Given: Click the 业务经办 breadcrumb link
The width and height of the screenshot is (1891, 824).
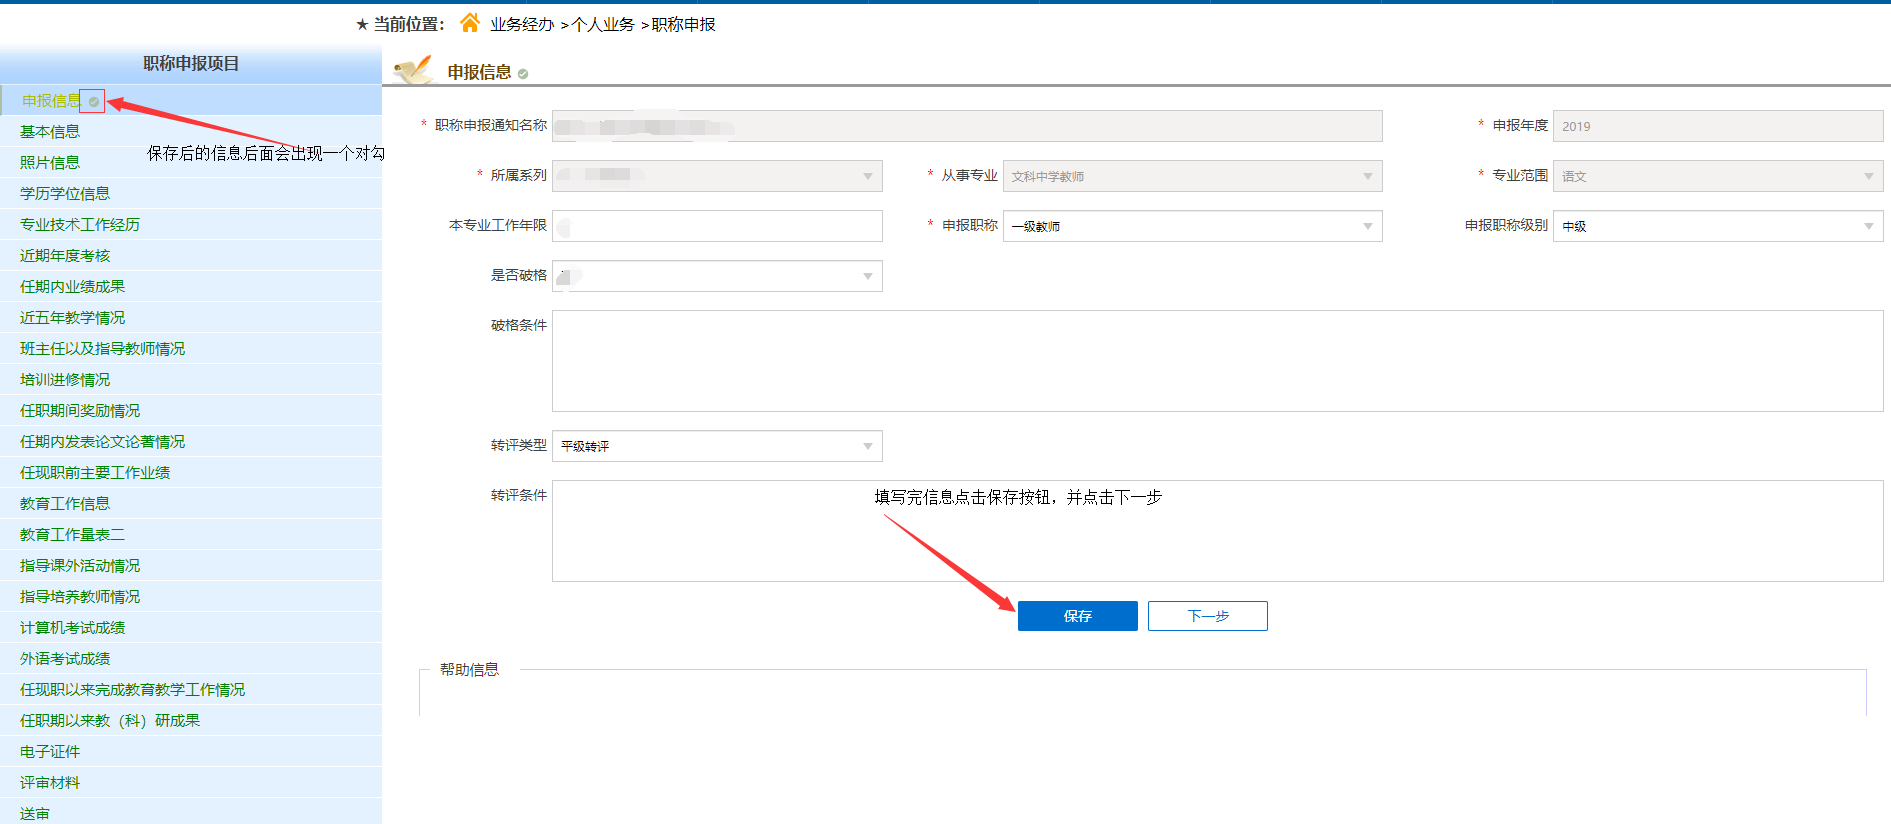Looking at the screenshot, I should [x=521, y=24].
